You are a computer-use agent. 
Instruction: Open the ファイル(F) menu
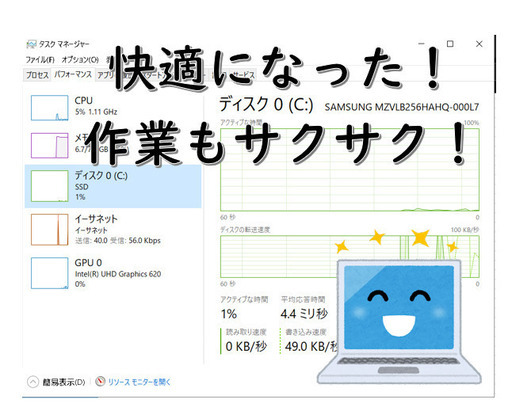(x=40, y=60)
